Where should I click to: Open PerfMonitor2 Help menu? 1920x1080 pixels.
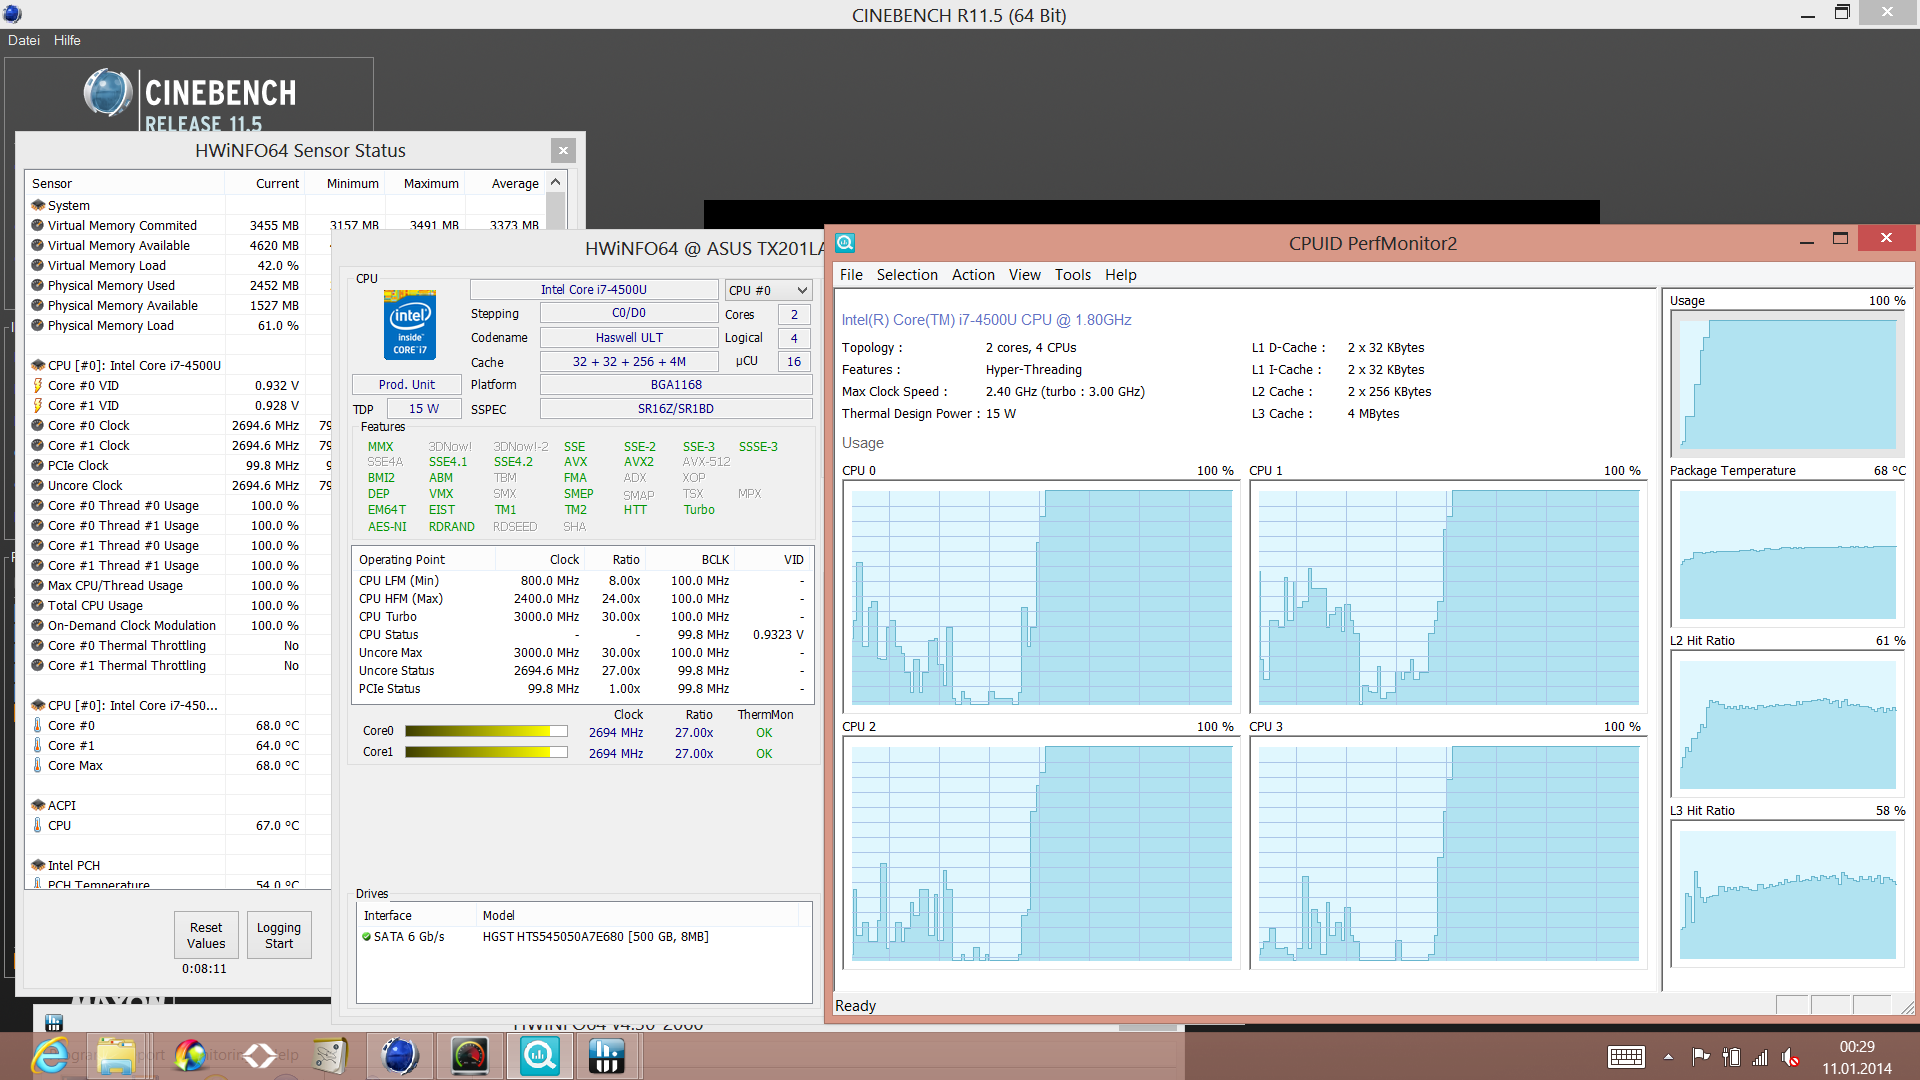[x=1120, y=275]
